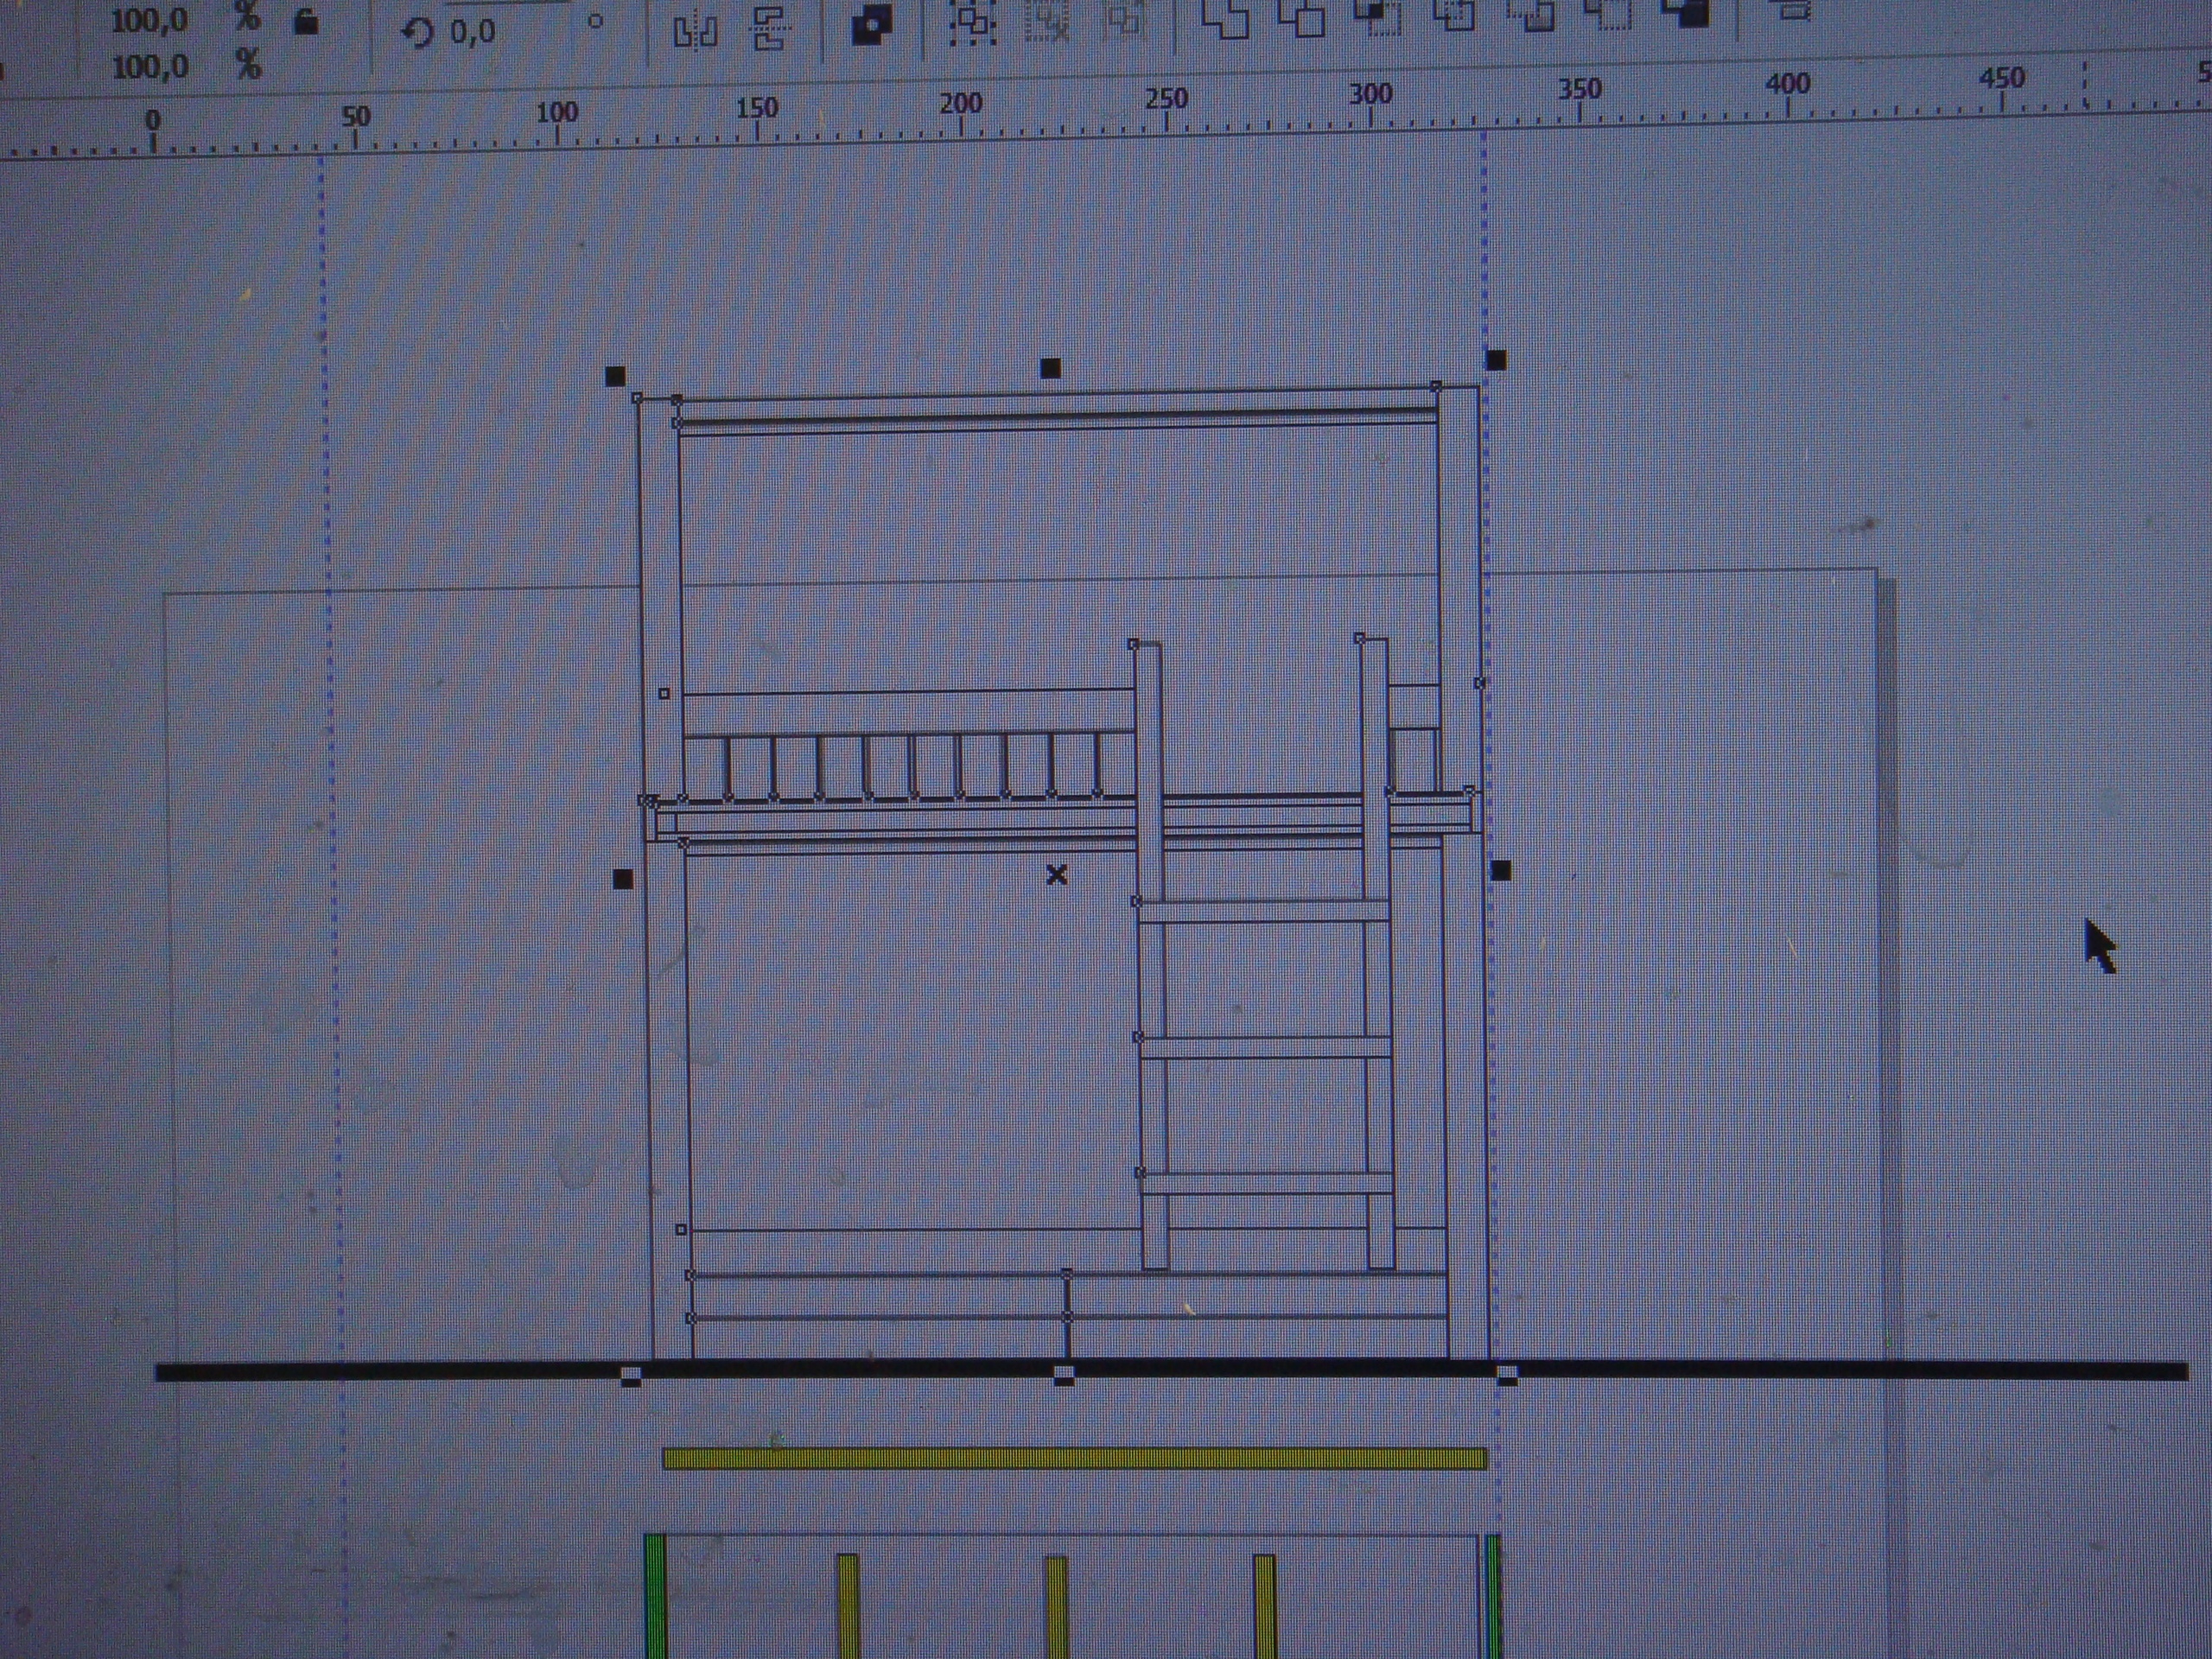Group the selected objects
The width and height of the screenshot is (2212, 1659).
pyautogui.click(x=972, y=22)
